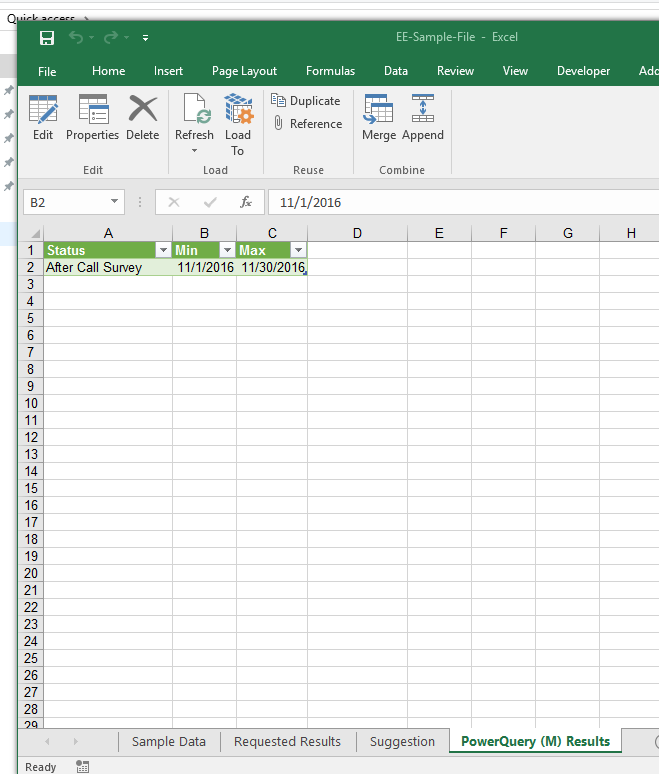Screen dimensions: 659x774
Task: Click the Load To icon
Action: [238, 110]
